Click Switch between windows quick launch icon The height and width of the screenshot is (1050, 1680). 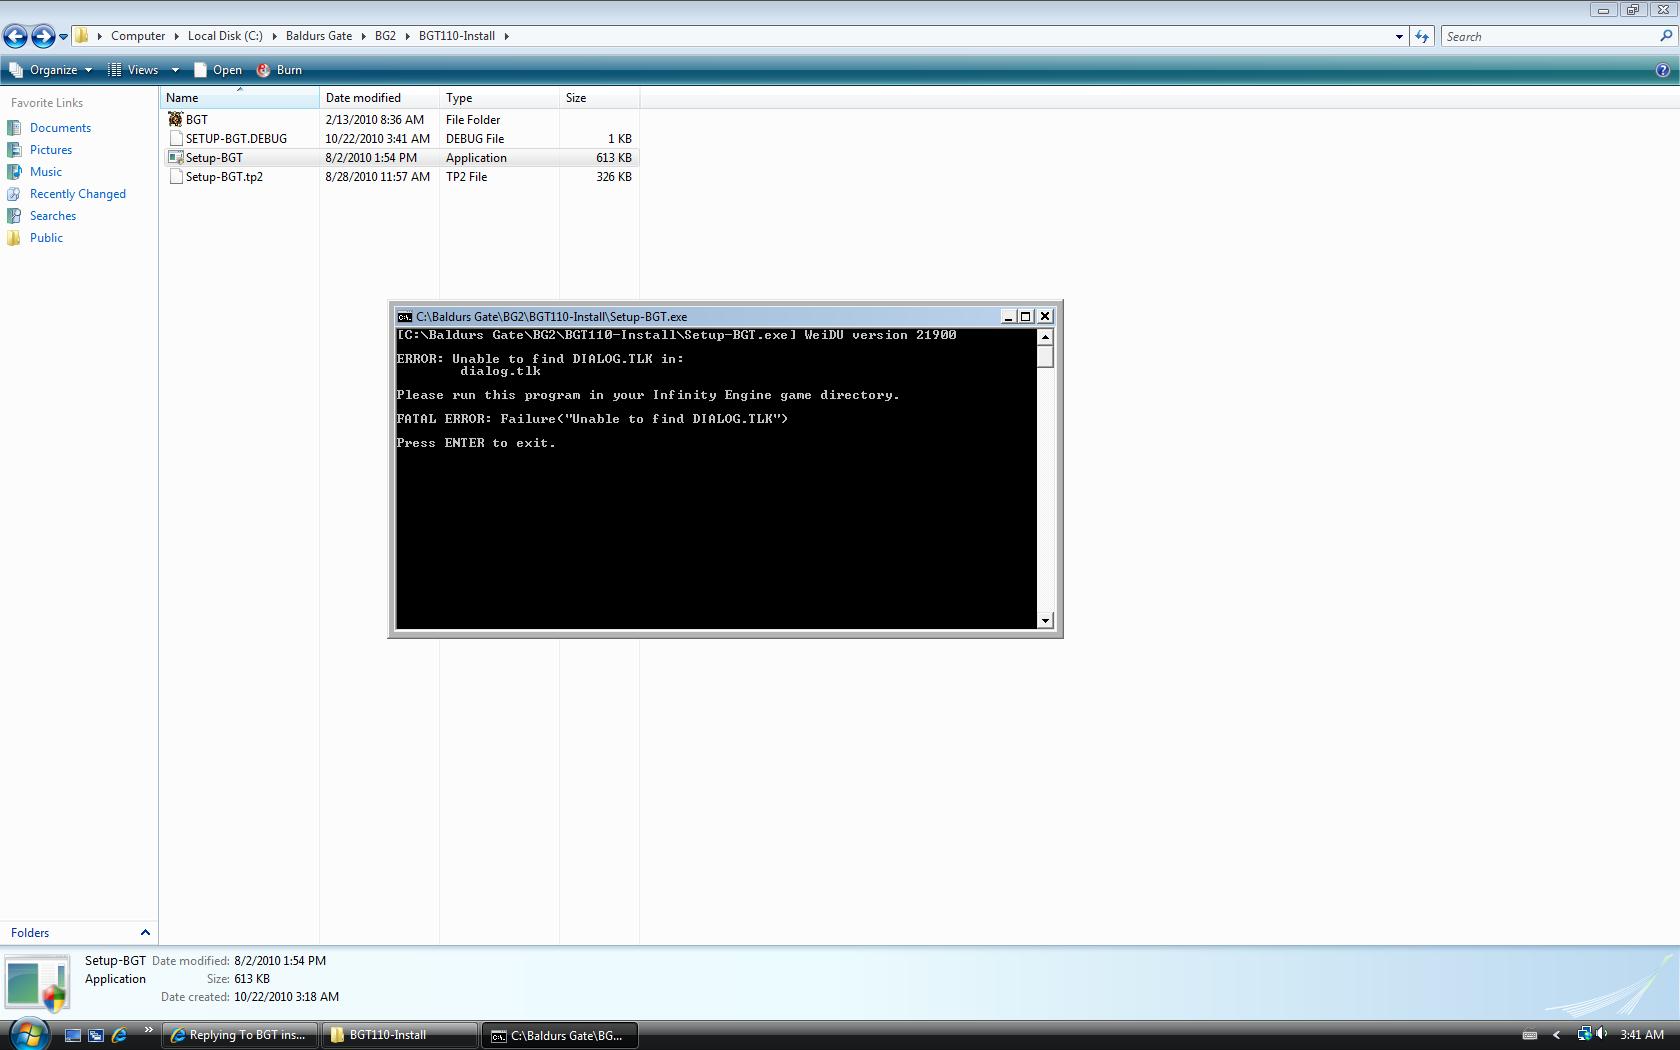point(96,1035)
